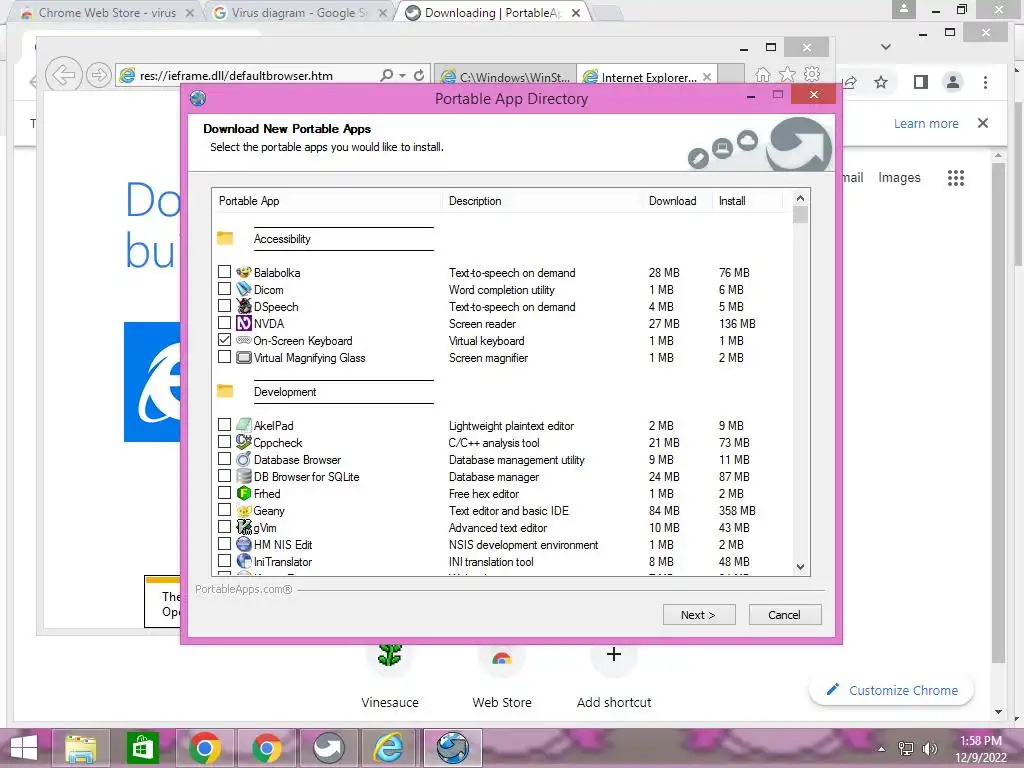Click Next in Portable App Directory

pos(699,615)
